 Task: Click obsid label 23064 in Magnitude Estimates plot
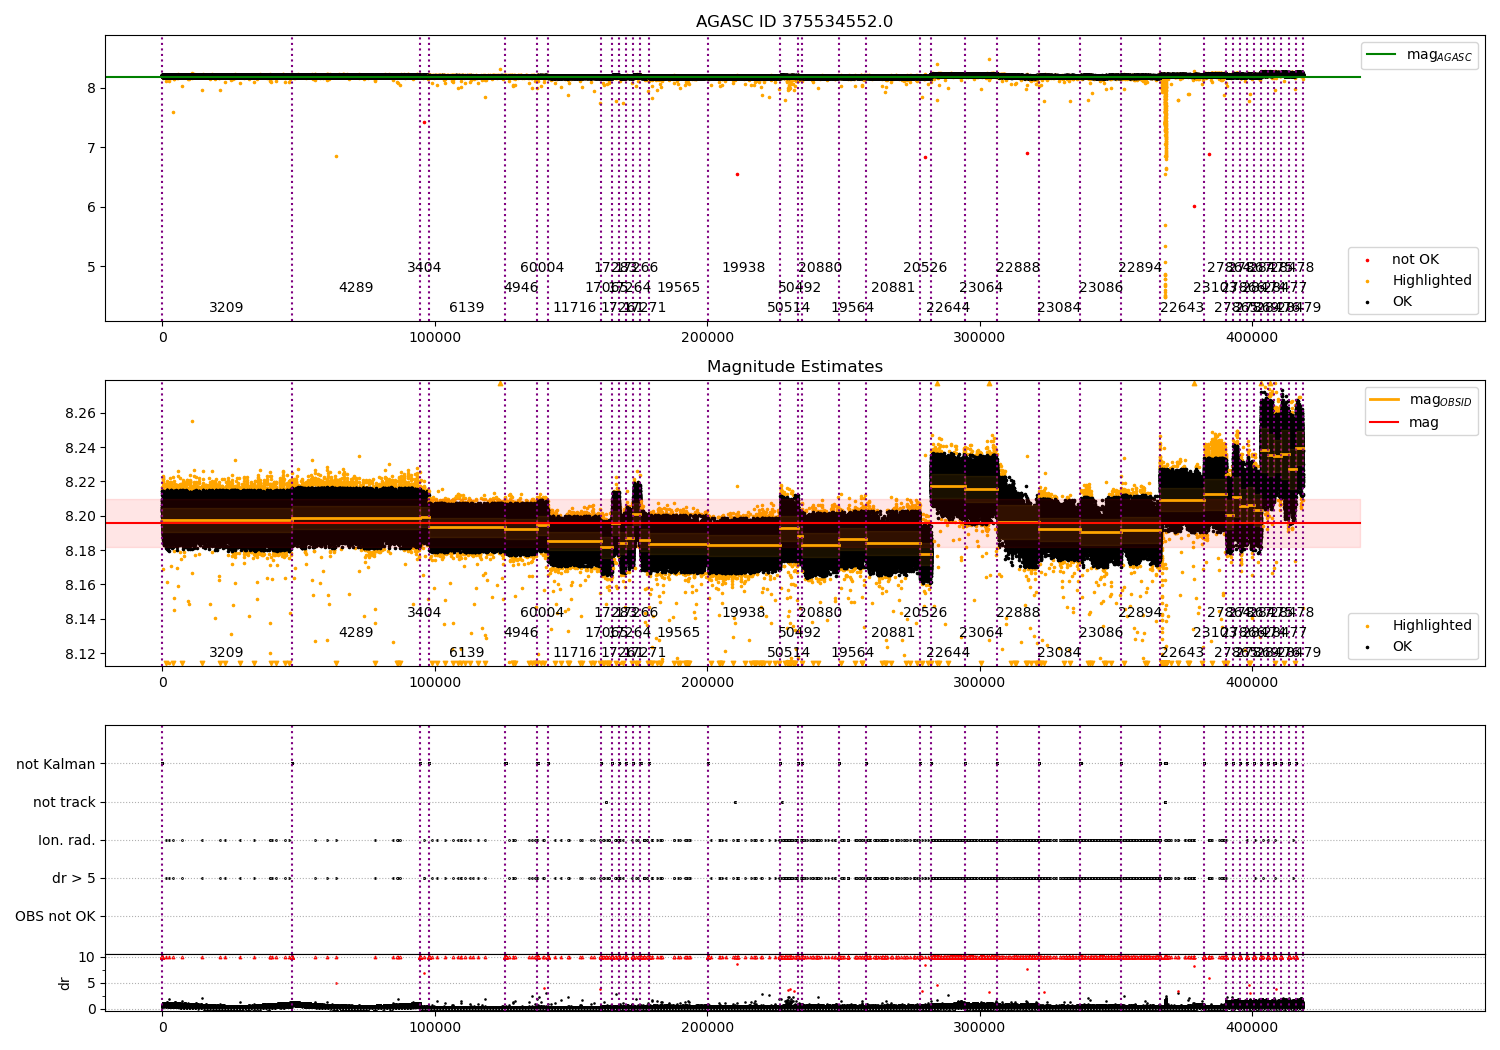pyautogui.click(x=981, y=632)
